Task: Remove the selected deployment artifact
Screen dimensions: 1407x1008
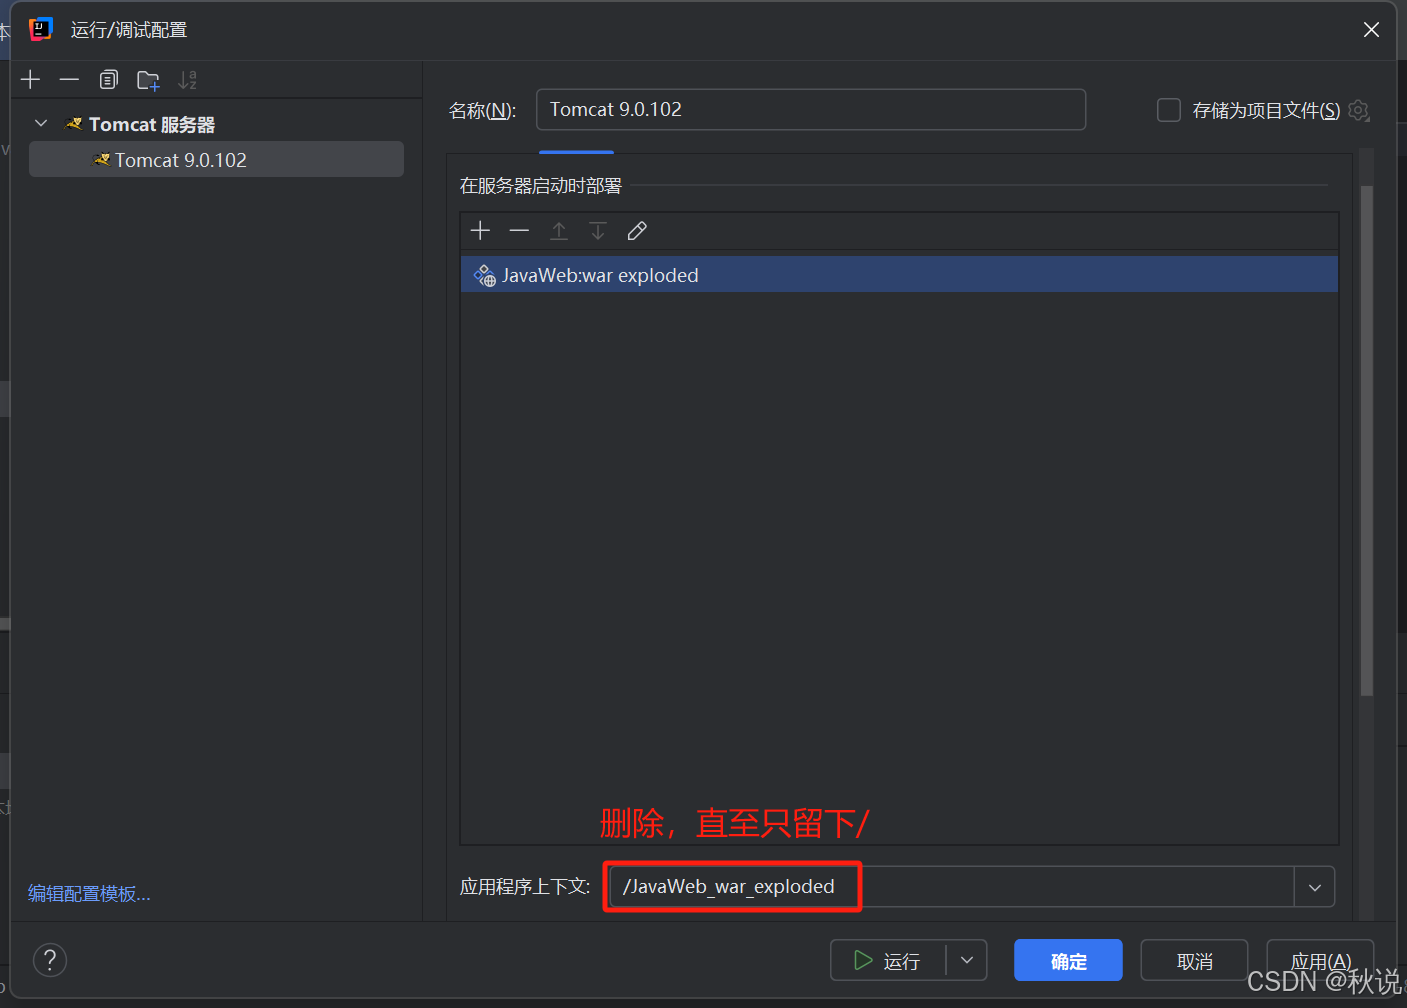Action: (x=519, y=231)
